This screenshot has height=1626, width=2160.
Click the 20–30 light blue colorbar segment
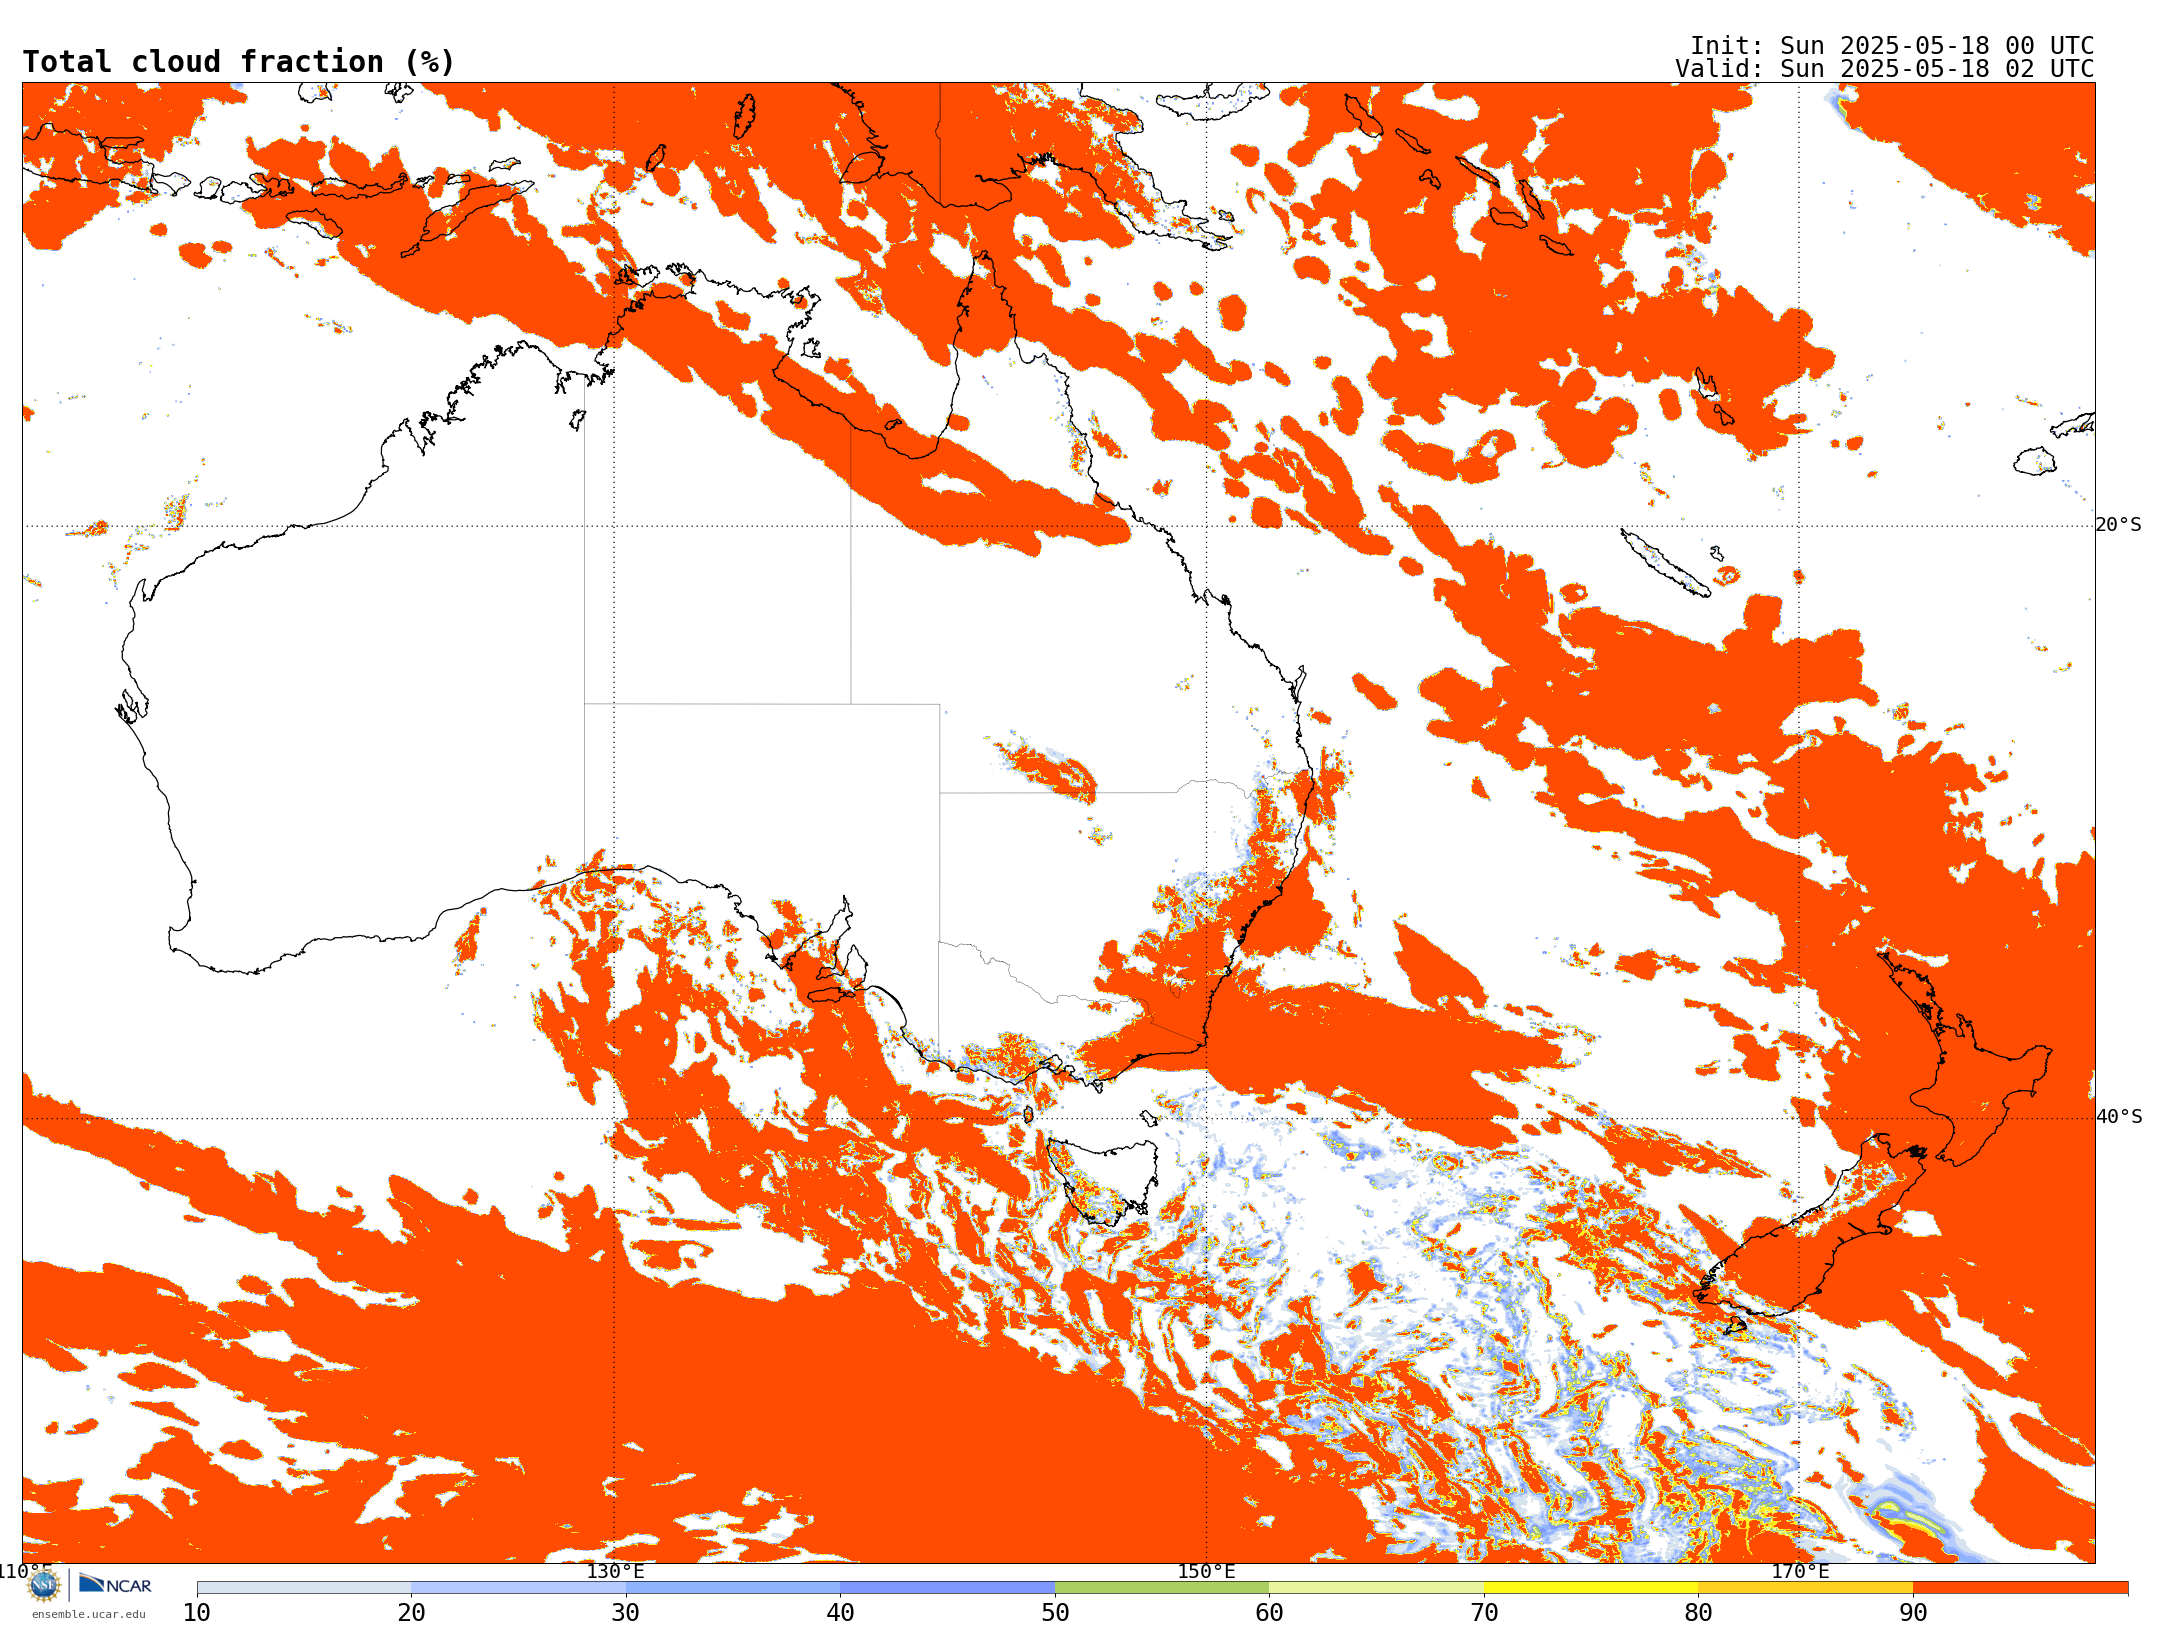point(518,1588)
